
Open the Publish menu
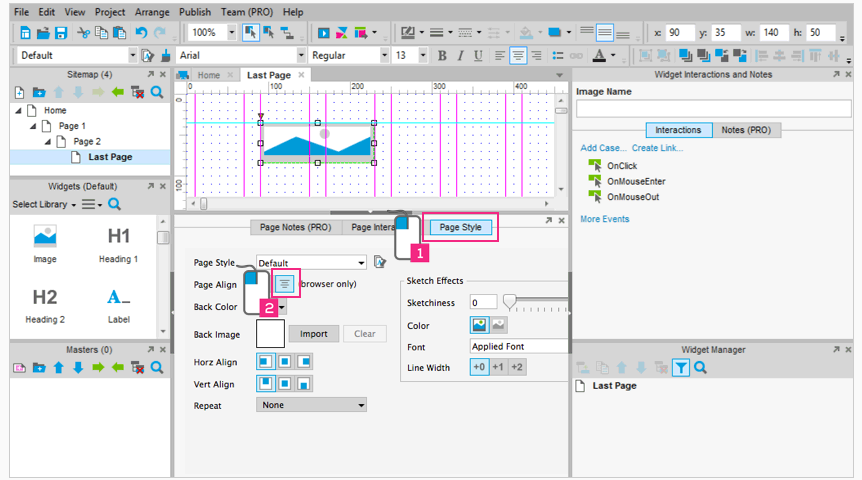tap(195, 12)
